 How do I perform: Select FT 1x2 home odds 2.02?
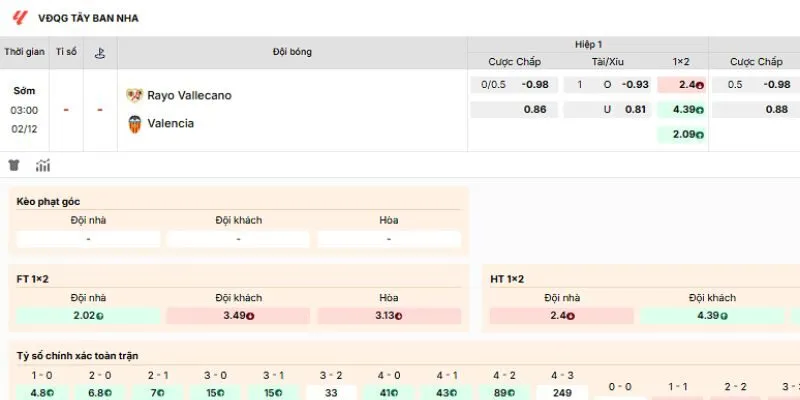[88, 316]
